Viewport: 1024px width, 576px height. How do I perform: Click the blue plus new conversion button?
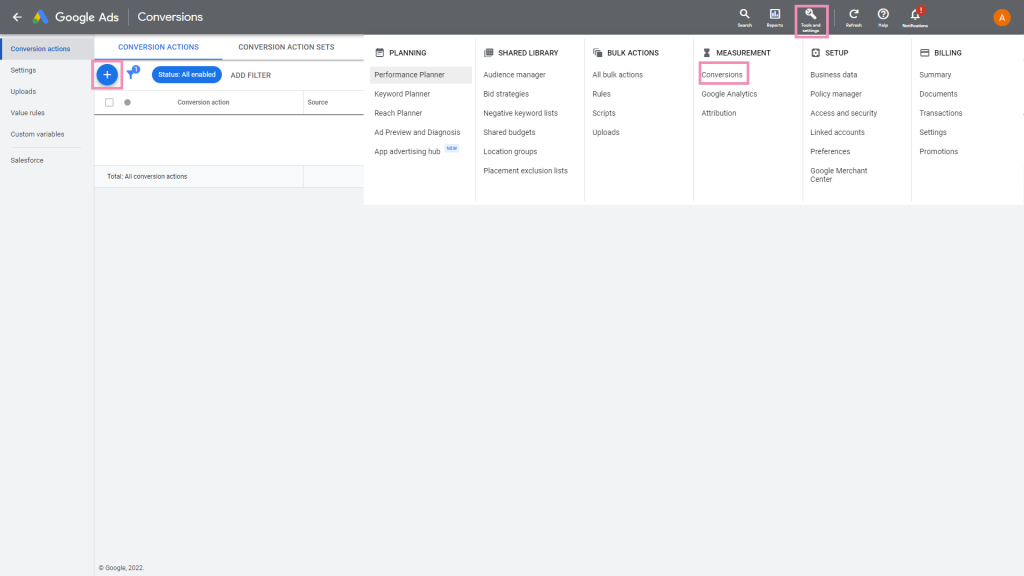click(x=107, y=74)
